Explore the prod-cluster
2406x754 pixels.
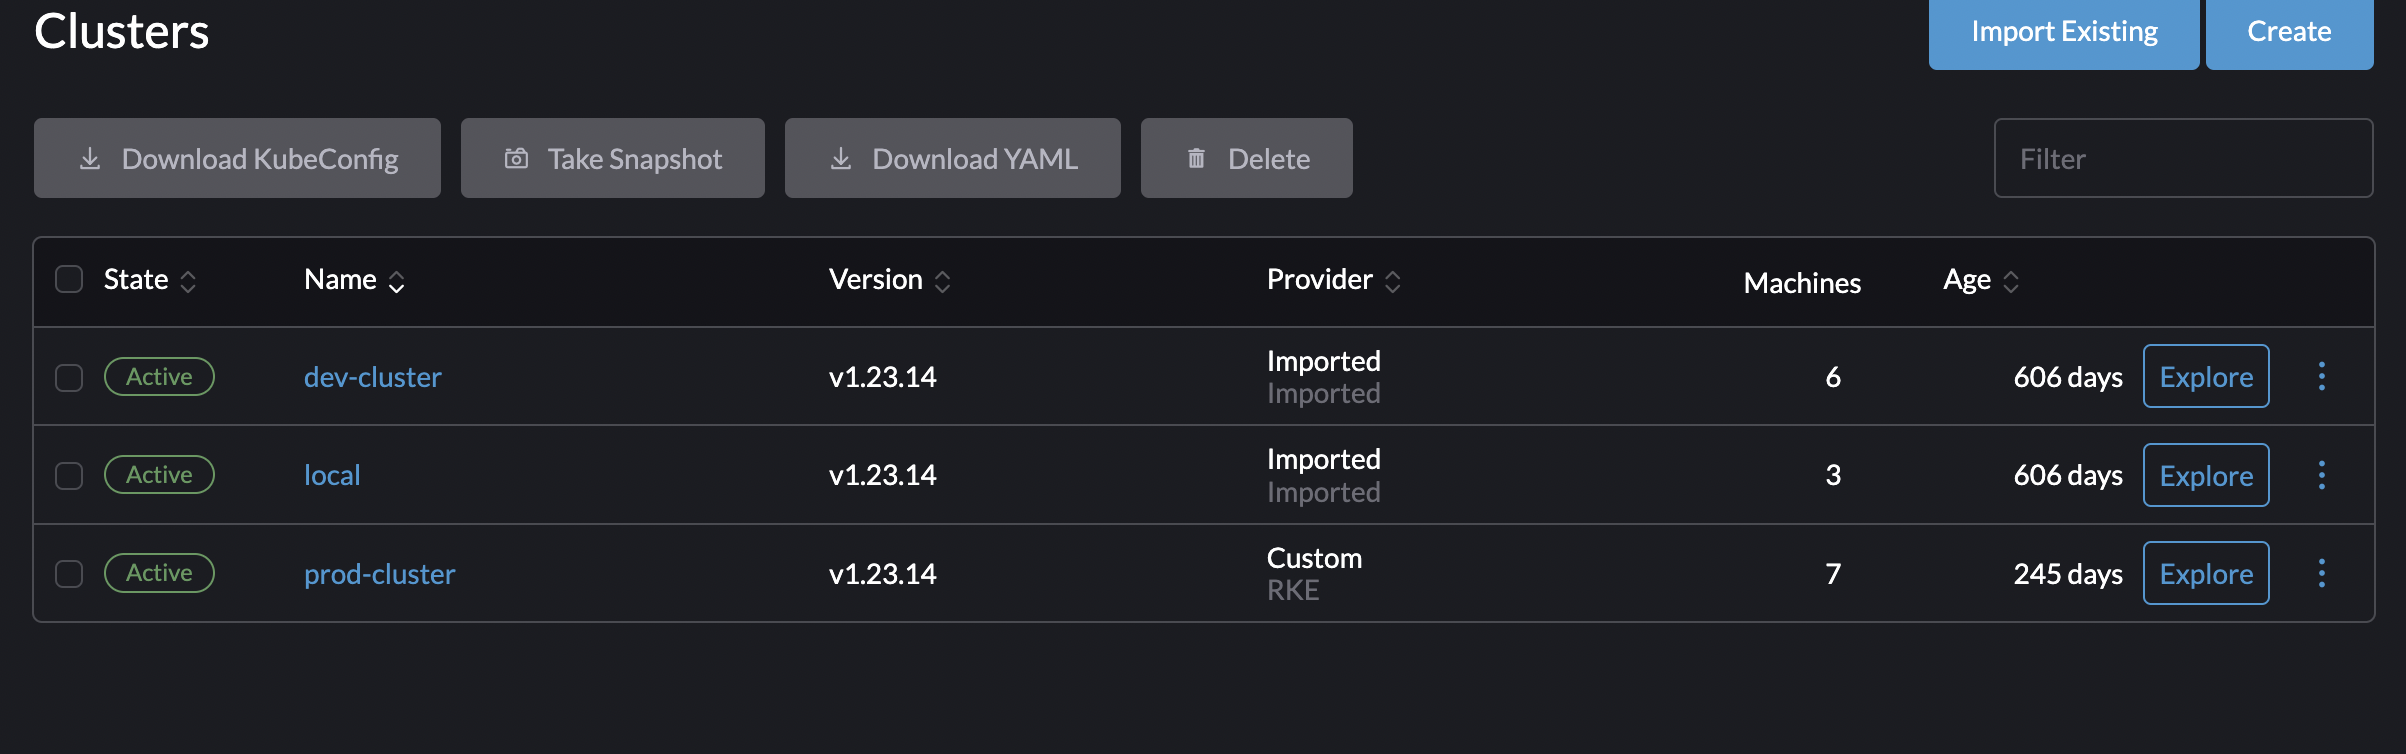coord(2206,573)
